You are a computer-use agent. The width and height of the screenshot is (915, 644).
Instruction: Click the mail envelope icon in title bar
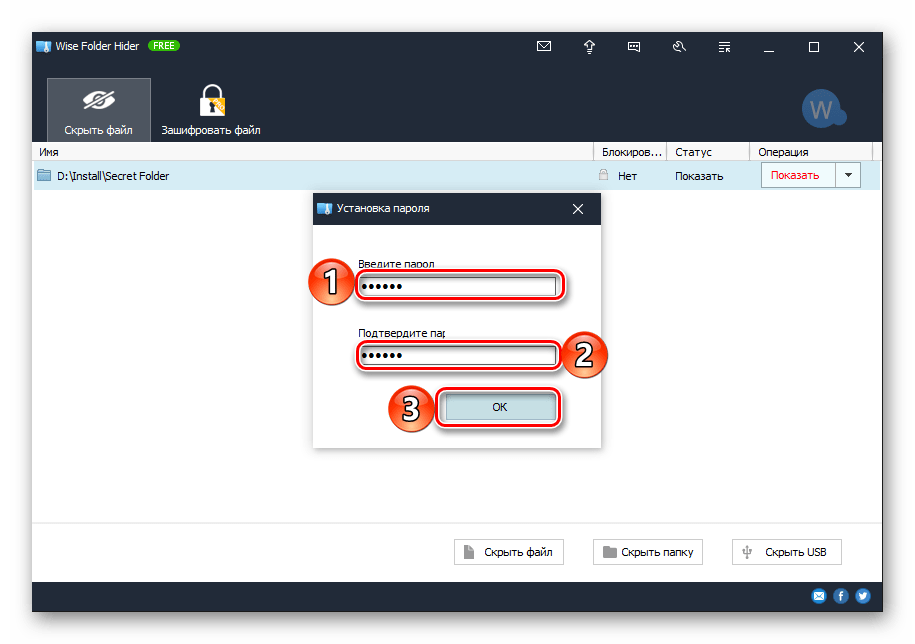point(544,46)
